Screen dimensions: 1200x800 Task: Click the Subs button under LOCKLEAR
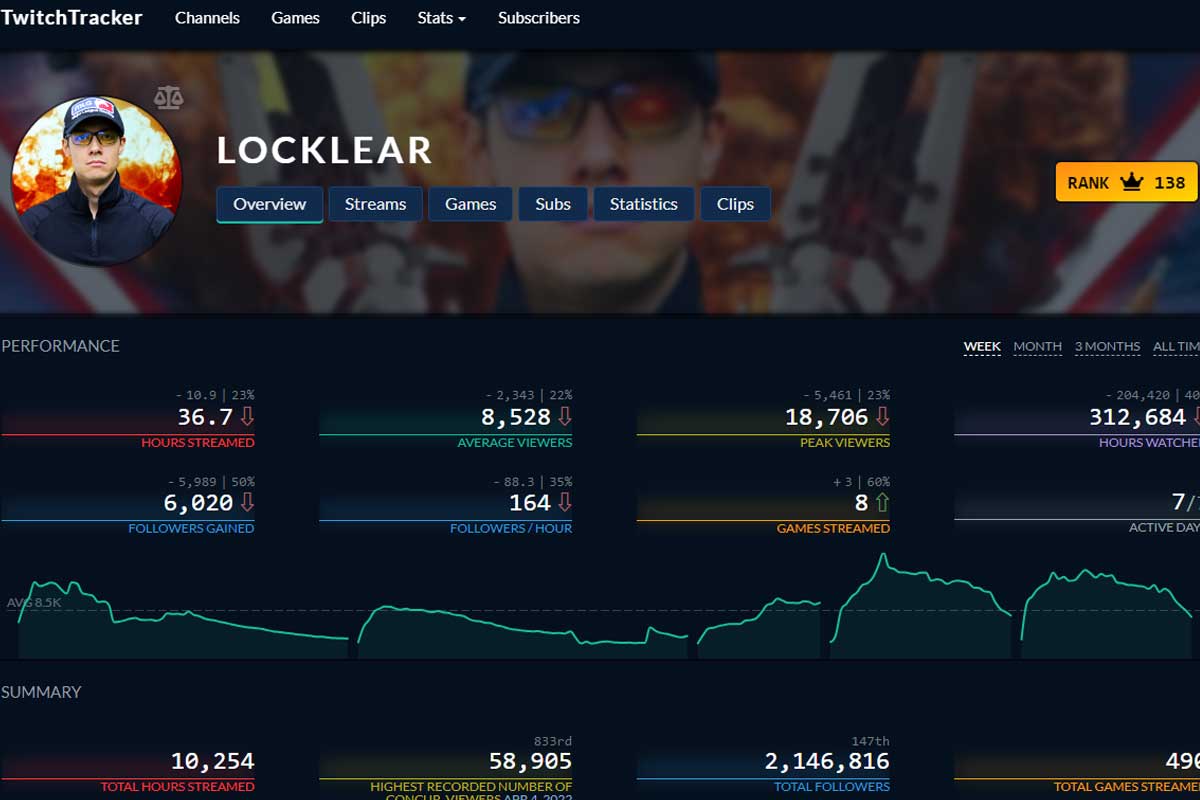[x=553, y=204]
